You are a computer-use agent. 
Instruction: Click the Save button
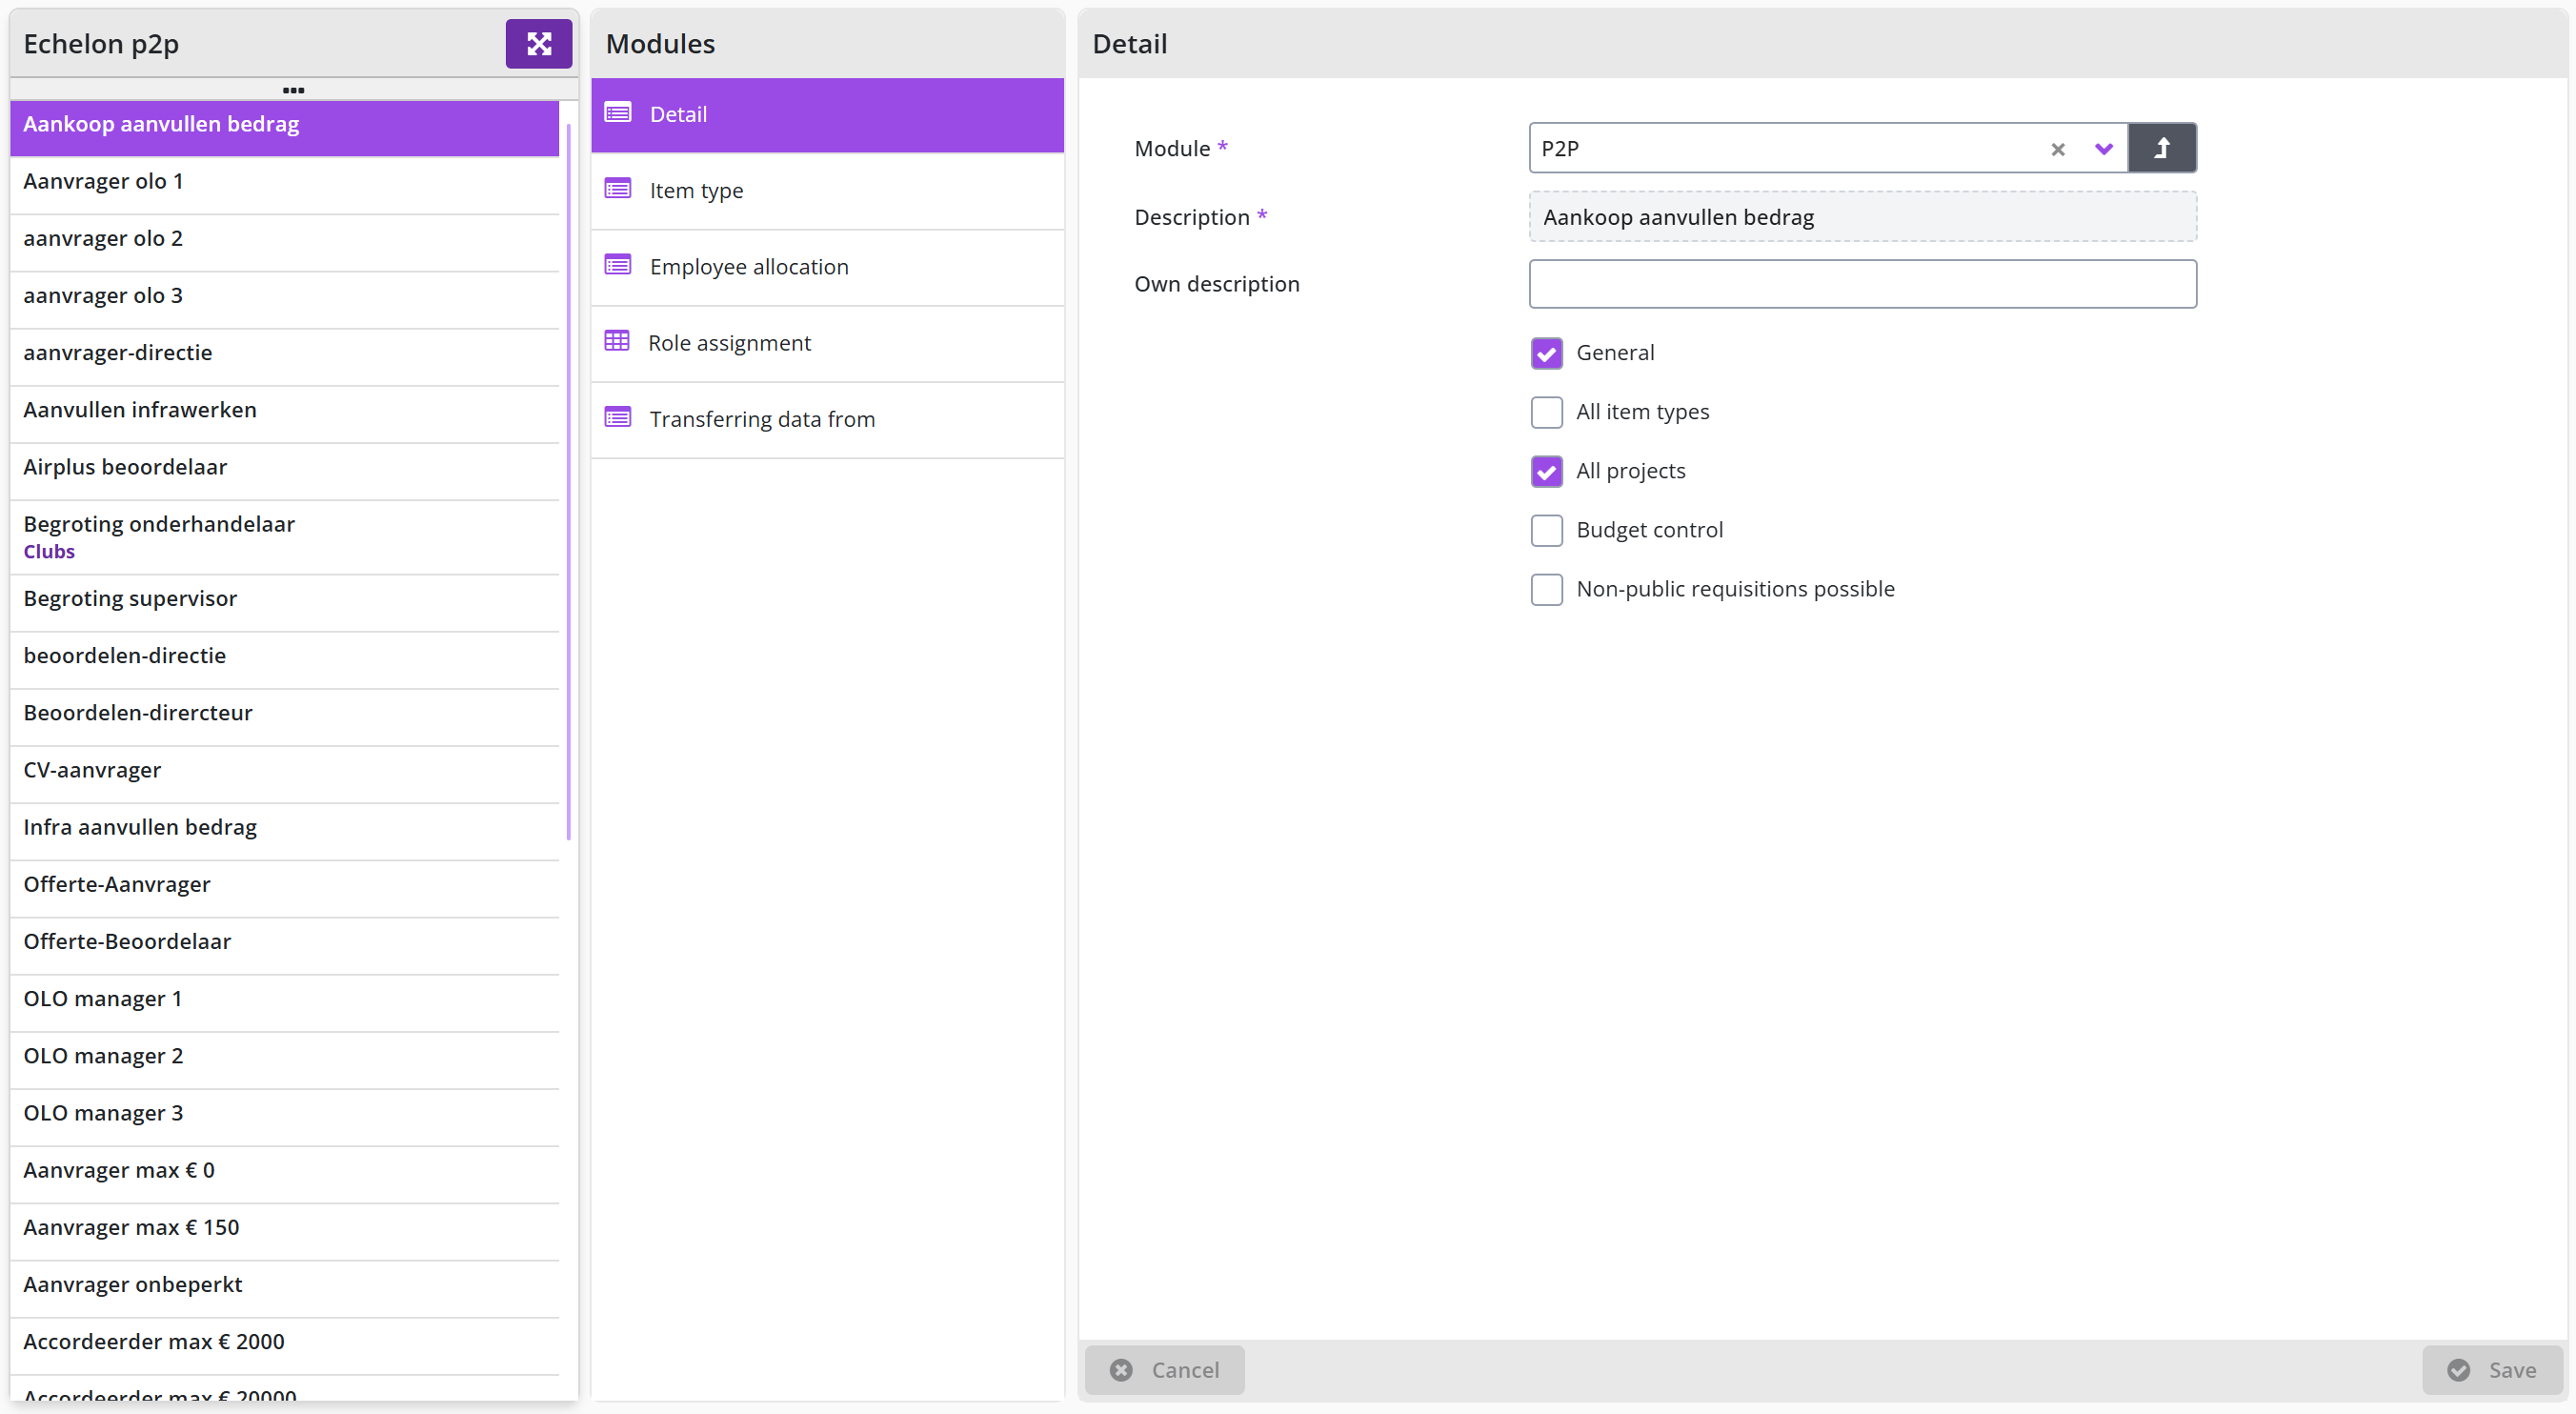[x=2492, y=1369]
